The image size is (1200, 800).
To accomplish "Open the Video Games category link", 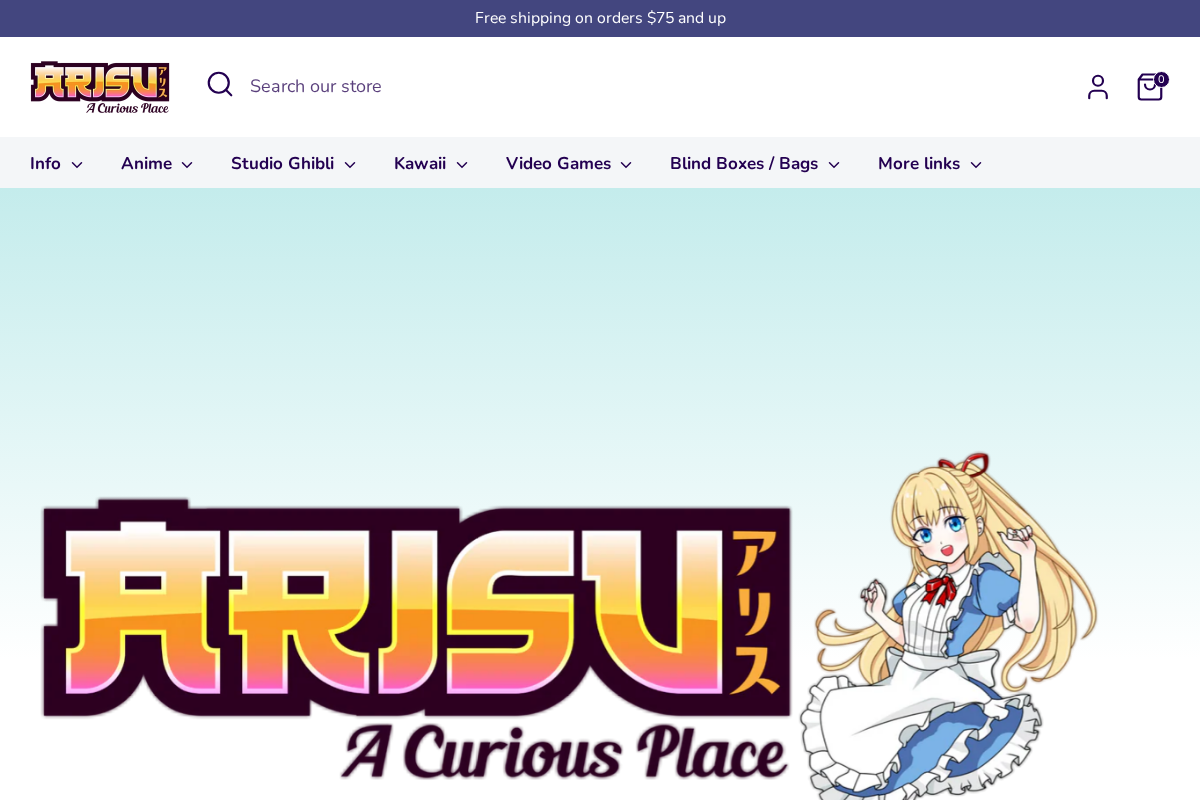I will click(x=558, y=163).
